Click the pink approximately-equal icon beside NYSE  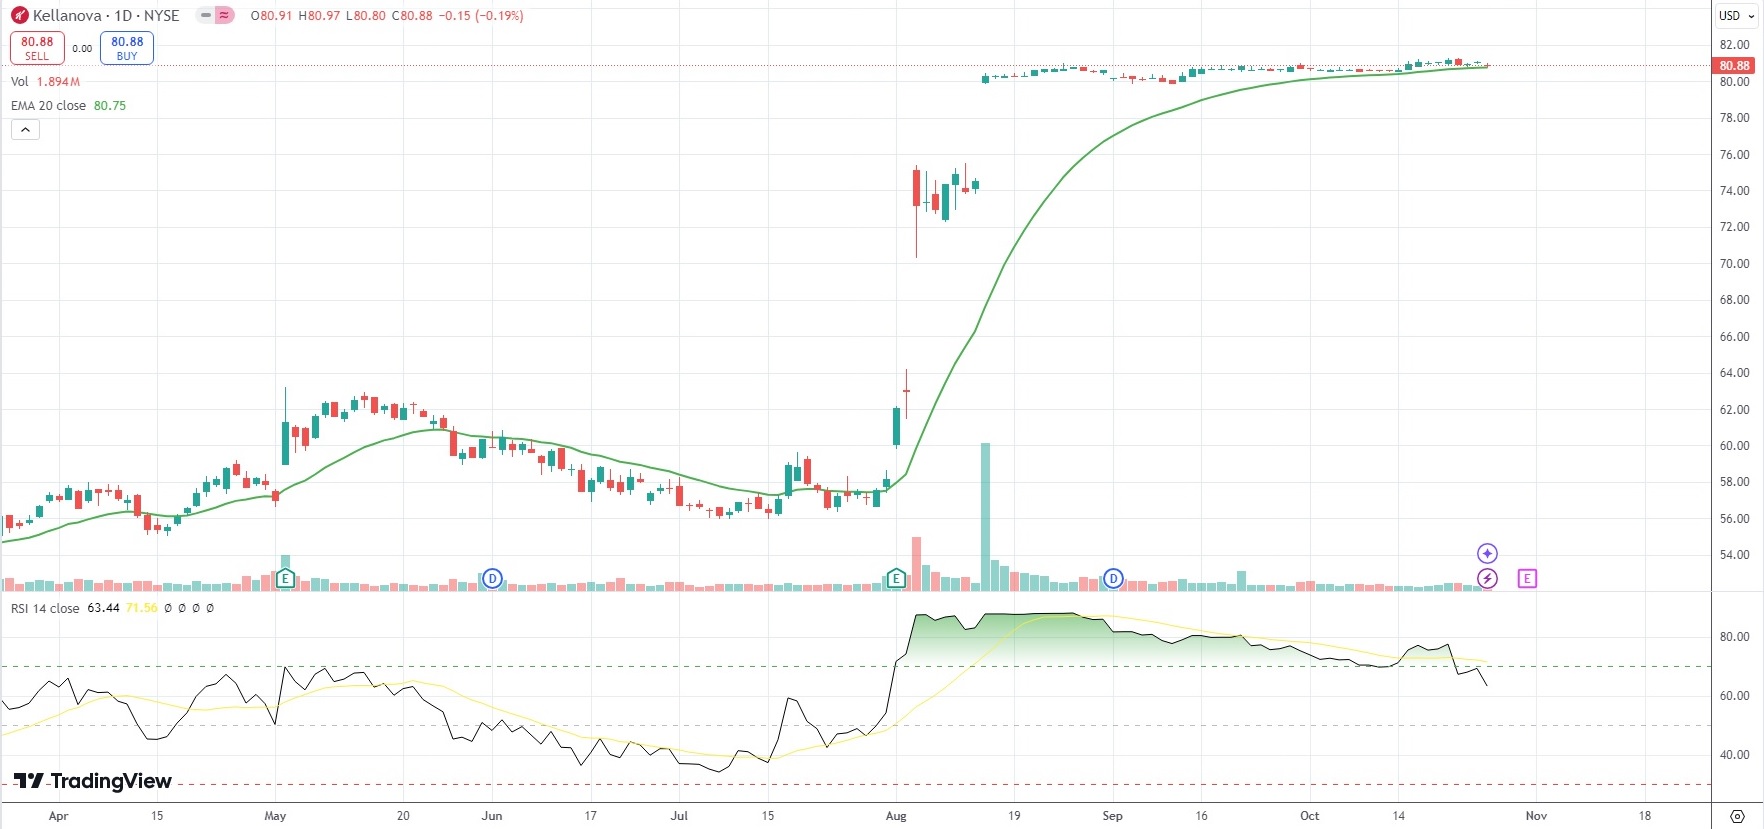pos(224,15)
